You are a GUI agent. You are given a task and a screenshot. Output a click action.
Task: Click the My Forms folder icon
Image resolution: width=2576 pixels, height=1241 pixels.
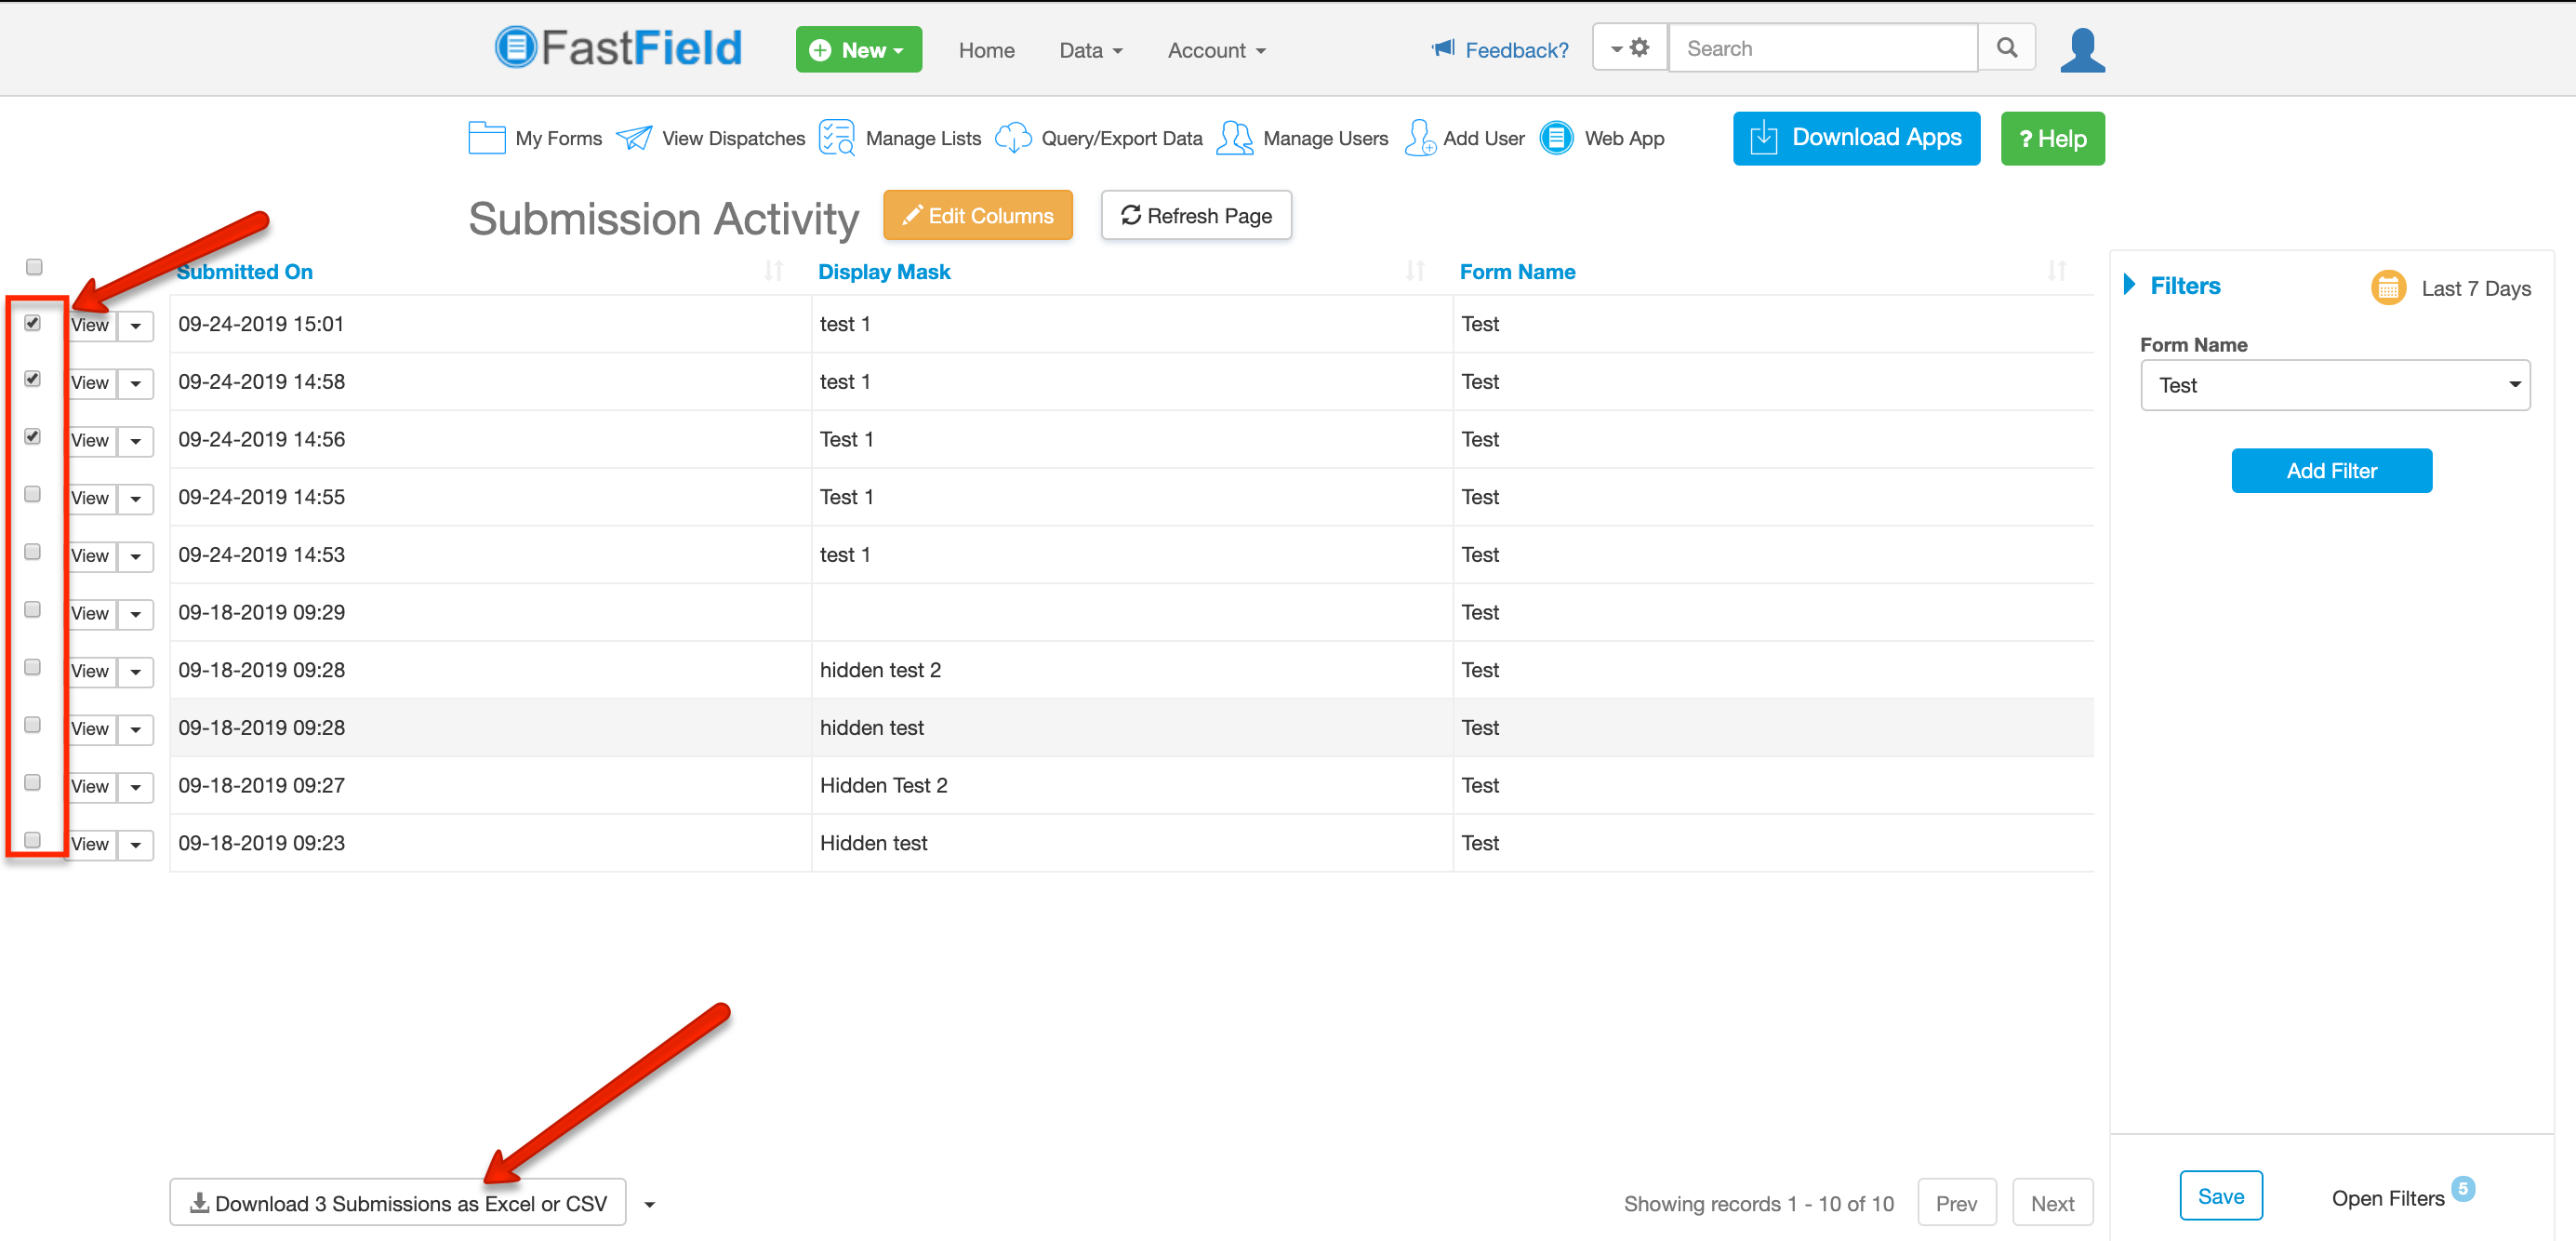coord(486,138)
